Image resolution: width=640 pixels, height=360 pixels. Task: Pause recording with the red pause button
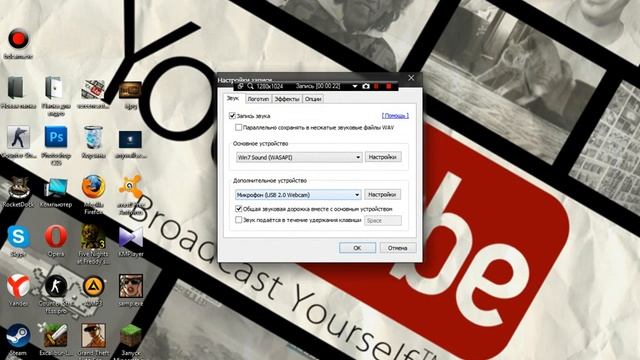coord(376,86)
